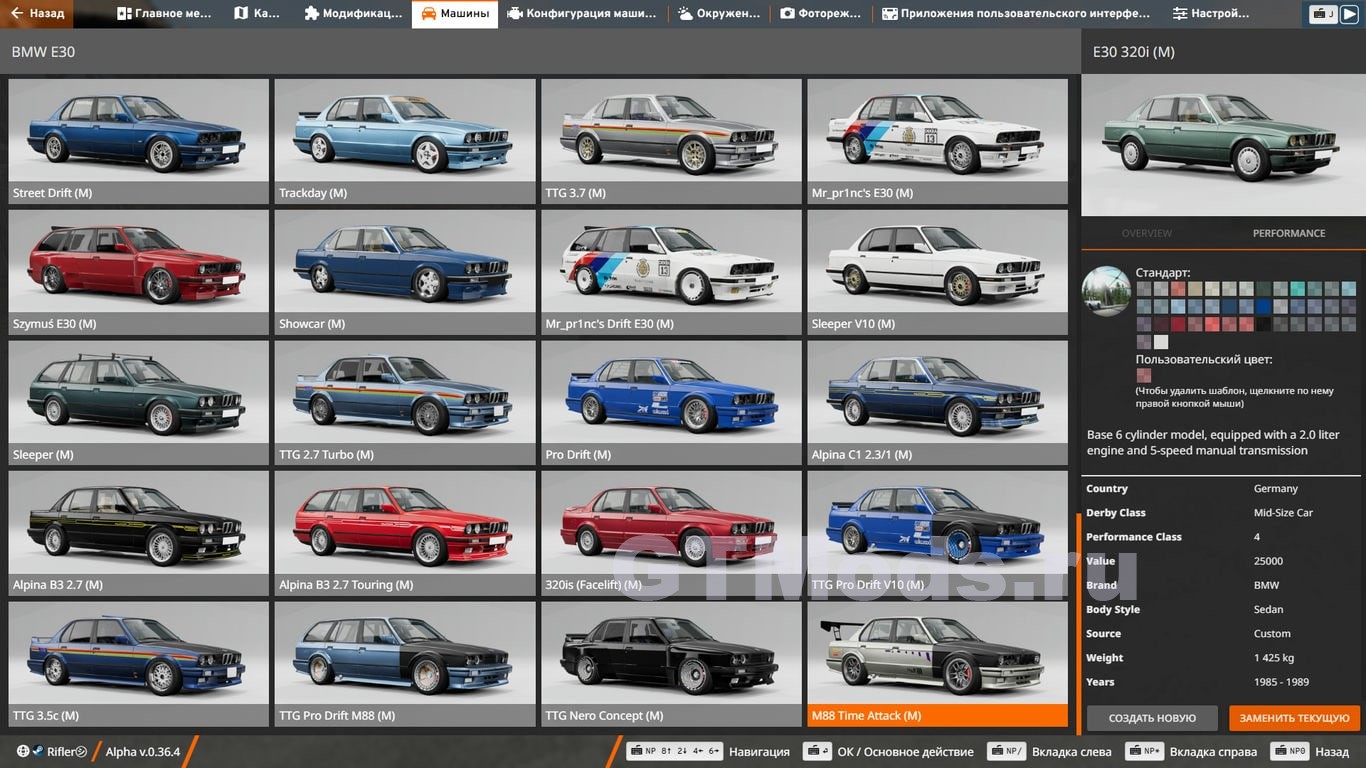Select the Pro Drift (M) car

coord(671,403)
